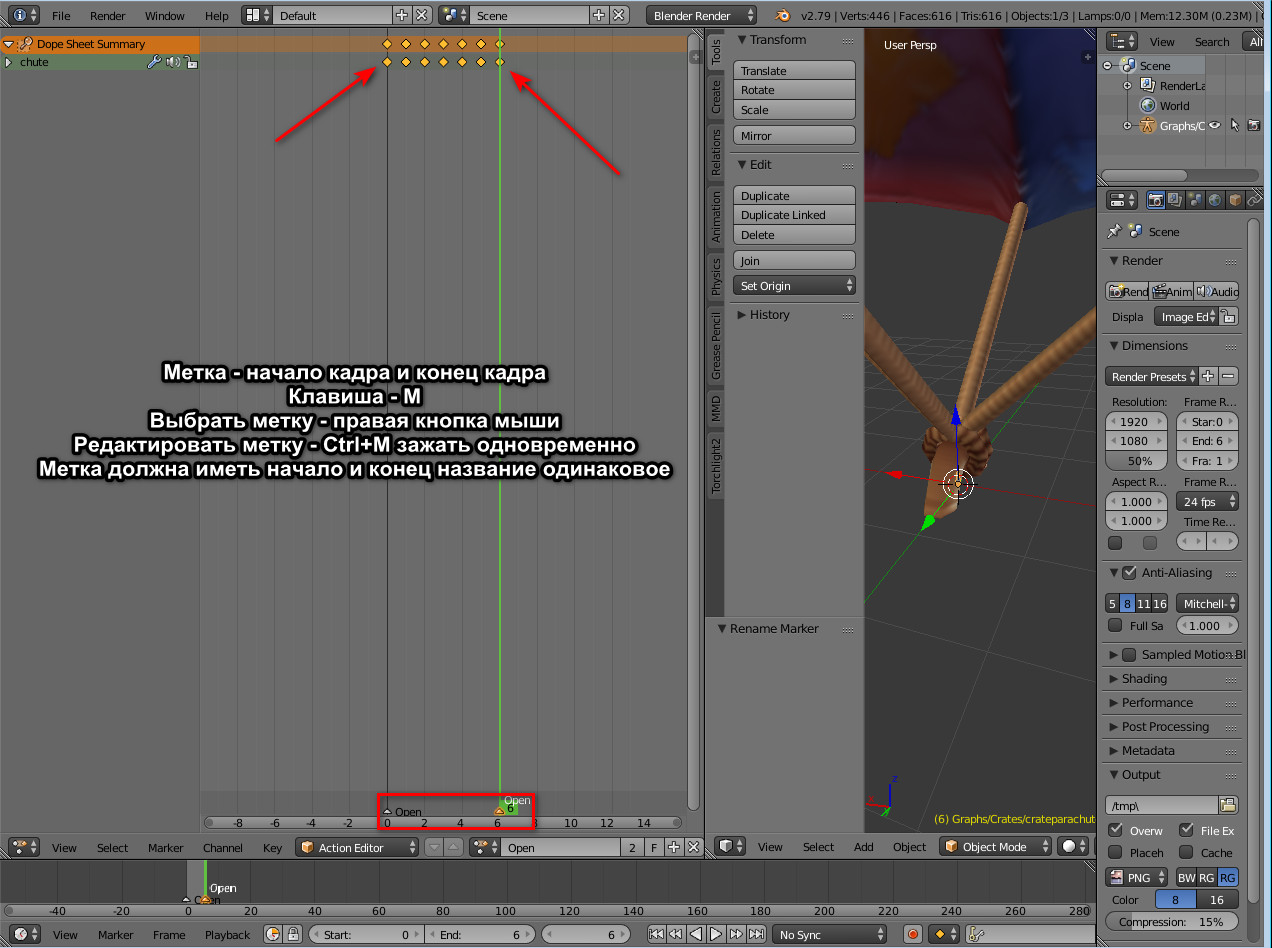
Task: Open the Render properties tab camera icon
Action: 1155,200
